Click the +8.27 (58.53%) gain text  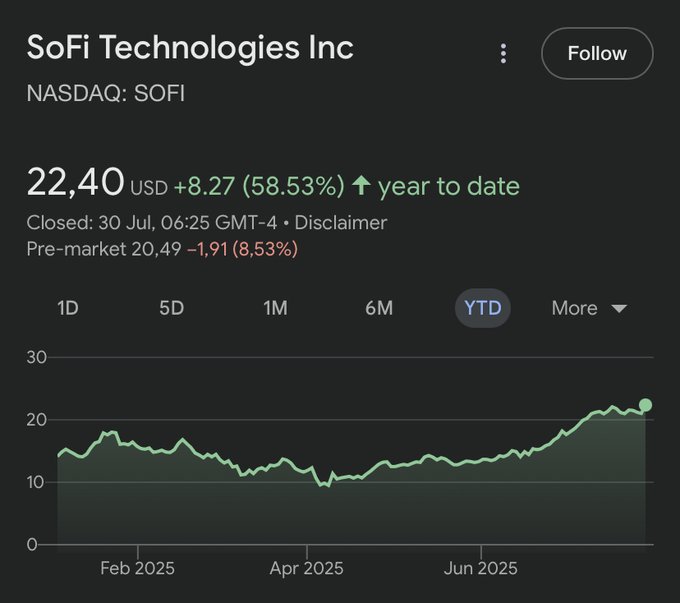[x=259, y=186]
